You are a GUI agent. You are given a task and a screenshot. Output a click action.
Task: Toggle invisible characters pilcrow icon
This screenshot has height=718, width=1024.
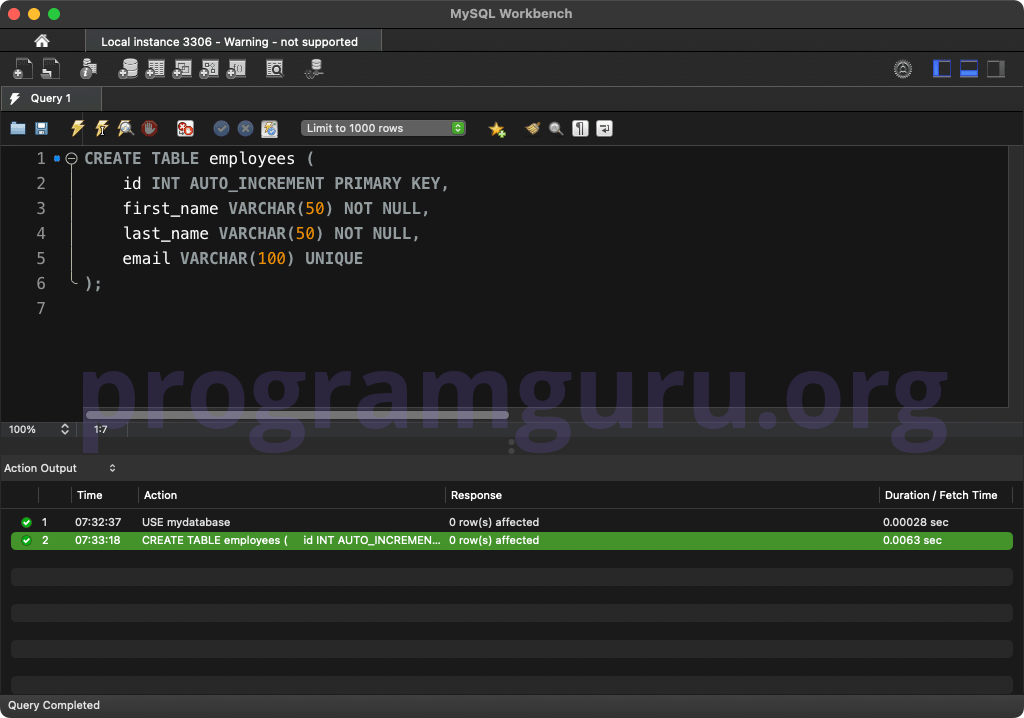click(x=580, y=128)
